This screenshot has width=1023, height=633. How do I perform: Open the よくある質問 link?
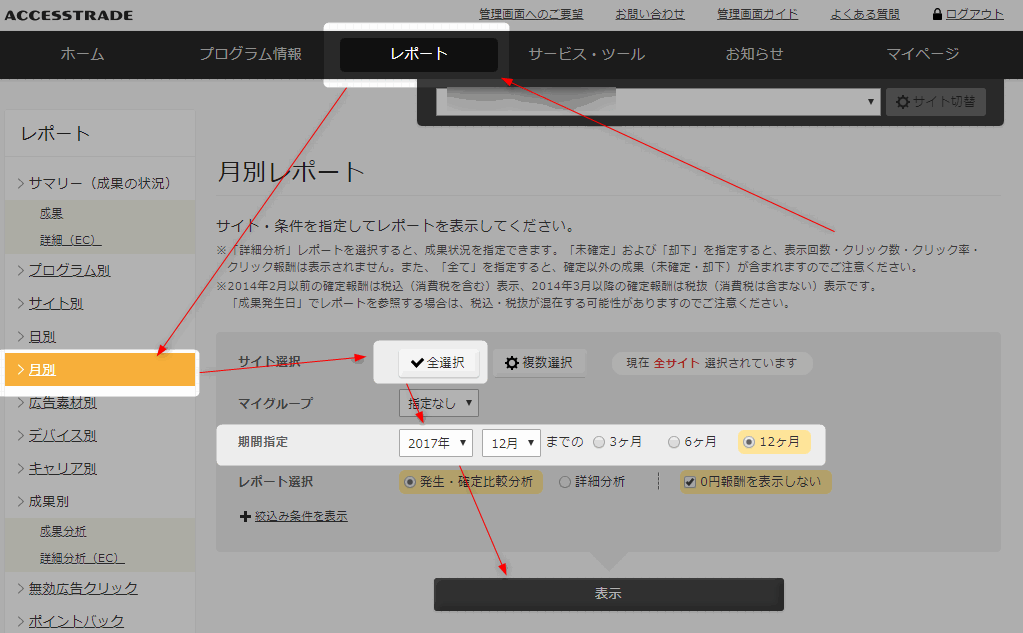coord(864,14)
